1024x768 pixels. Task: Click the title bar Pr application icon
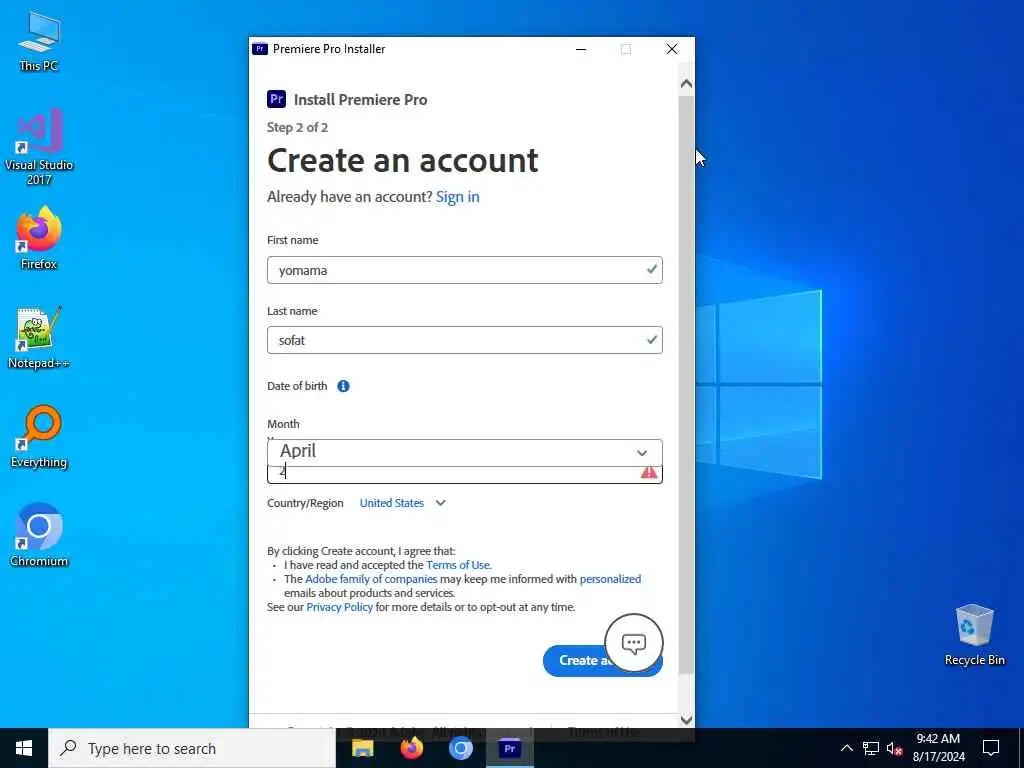[x=260, y=49]
